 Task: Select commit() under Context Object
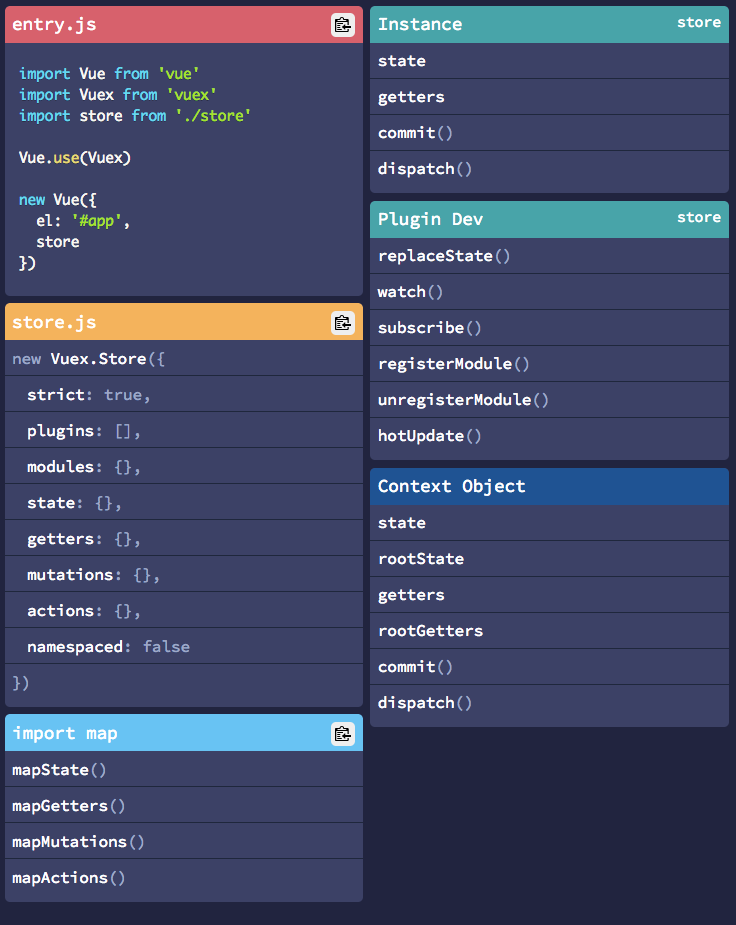point(549,667)
